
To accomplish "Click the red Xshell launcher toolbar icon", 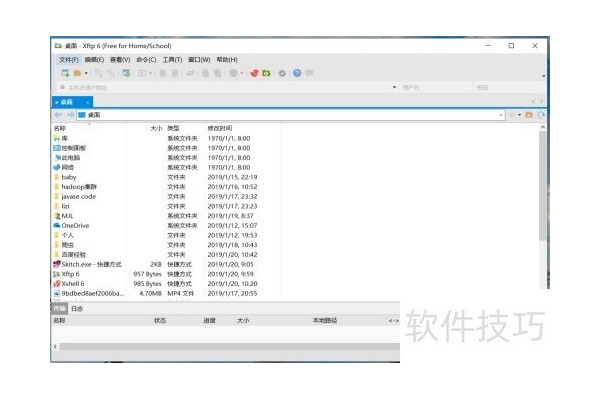I will point(254,73).
